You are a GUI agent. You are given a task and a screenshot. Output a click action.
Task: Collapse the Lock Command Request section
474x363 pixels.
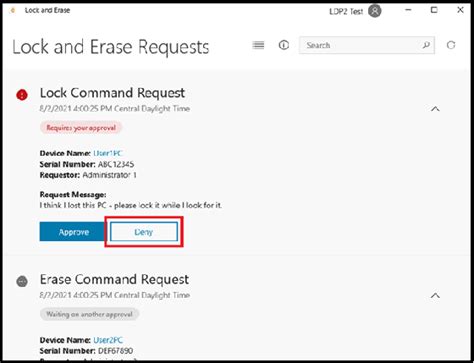click(x=435, y=109)
